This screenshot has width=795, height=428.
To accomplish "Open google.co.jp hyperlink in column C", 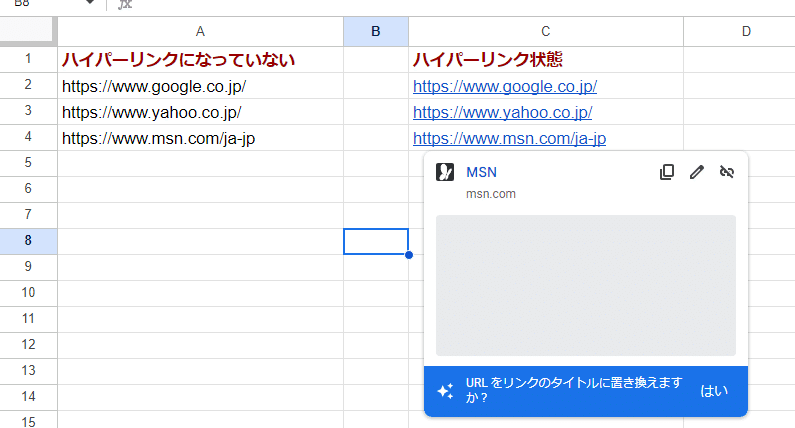I will pyautogui.click(x=505, y=86).
